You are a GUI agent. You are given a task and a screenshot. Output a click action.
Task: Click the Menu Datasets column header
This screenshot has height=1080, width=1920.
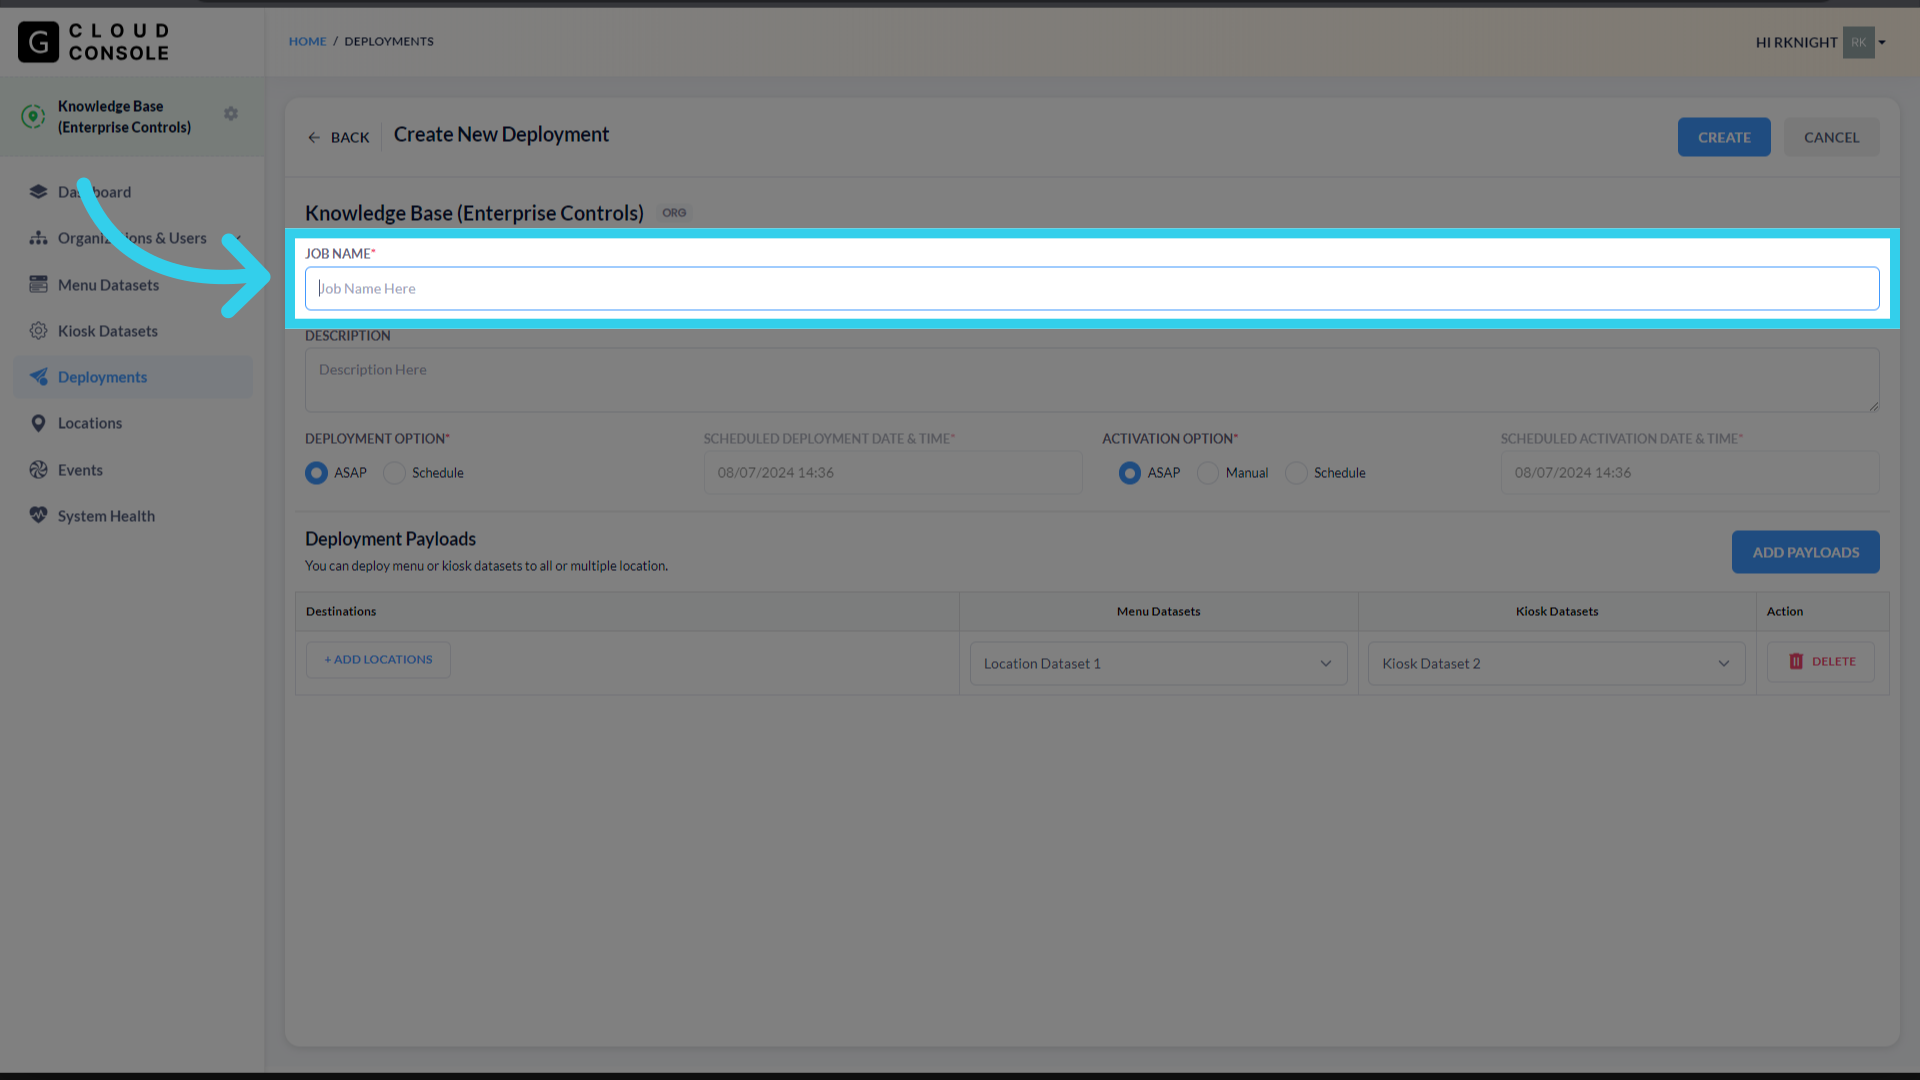(x=1158, y=612)
